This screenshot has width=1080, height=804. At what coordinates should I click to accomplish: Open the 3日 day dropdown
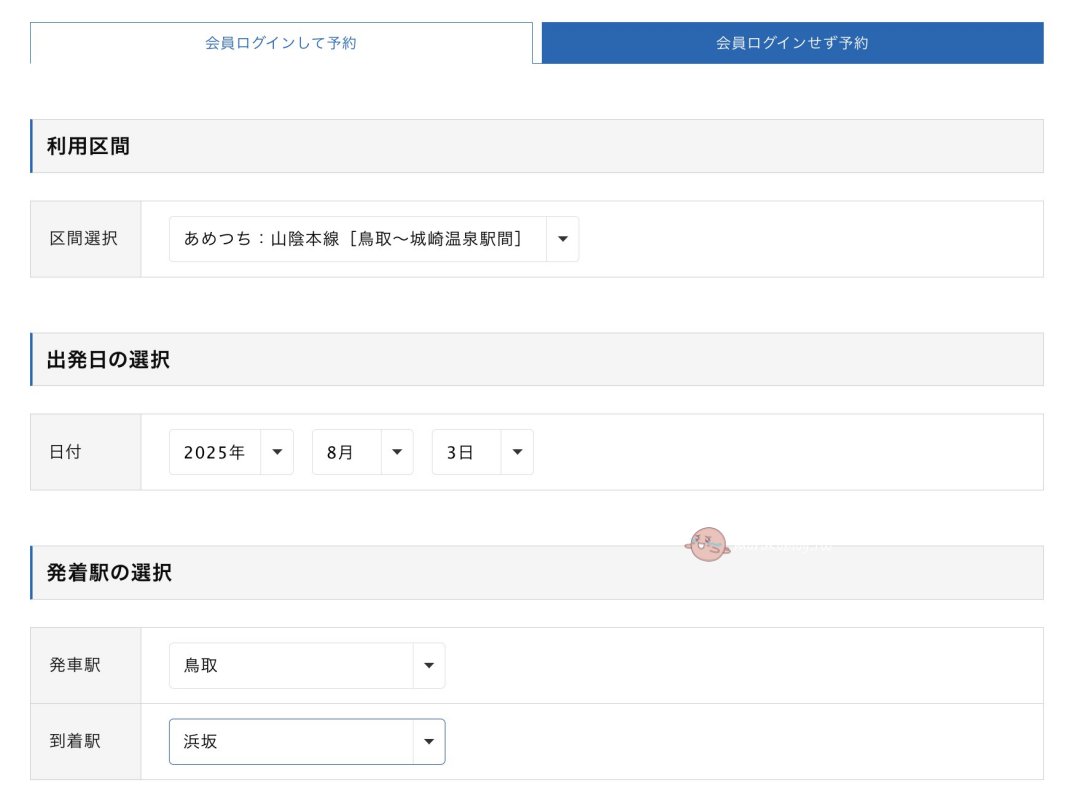pos(483,452)
